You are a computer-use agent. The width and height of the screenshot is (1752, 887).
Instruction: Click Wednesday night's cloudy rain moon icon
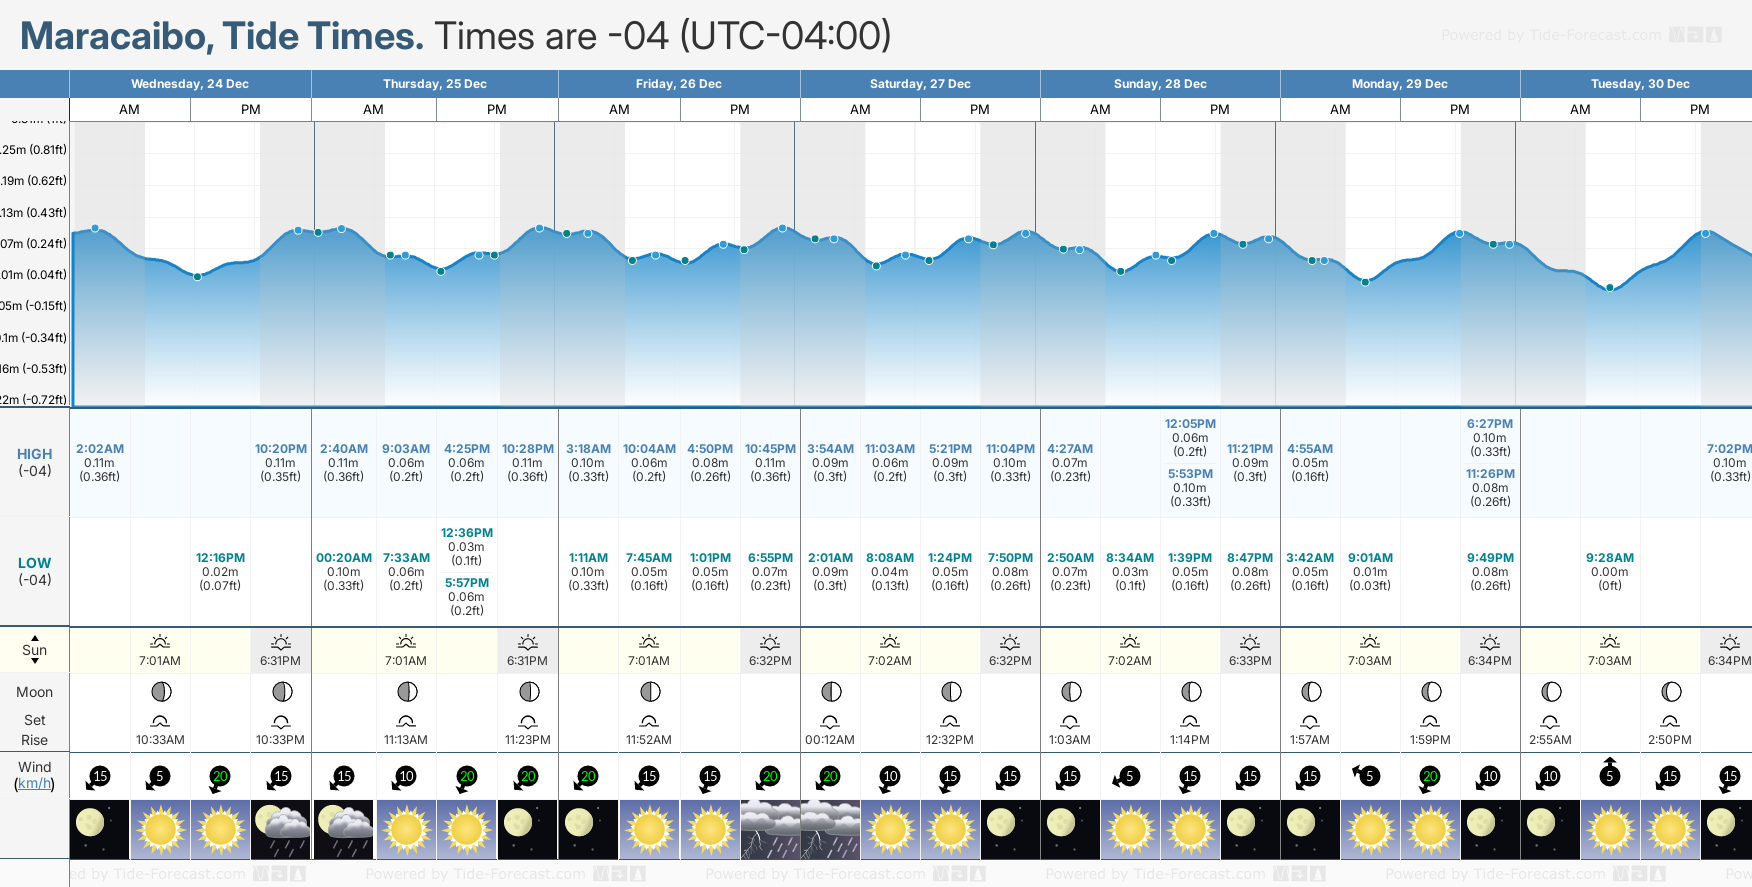(x=282, y=829)
